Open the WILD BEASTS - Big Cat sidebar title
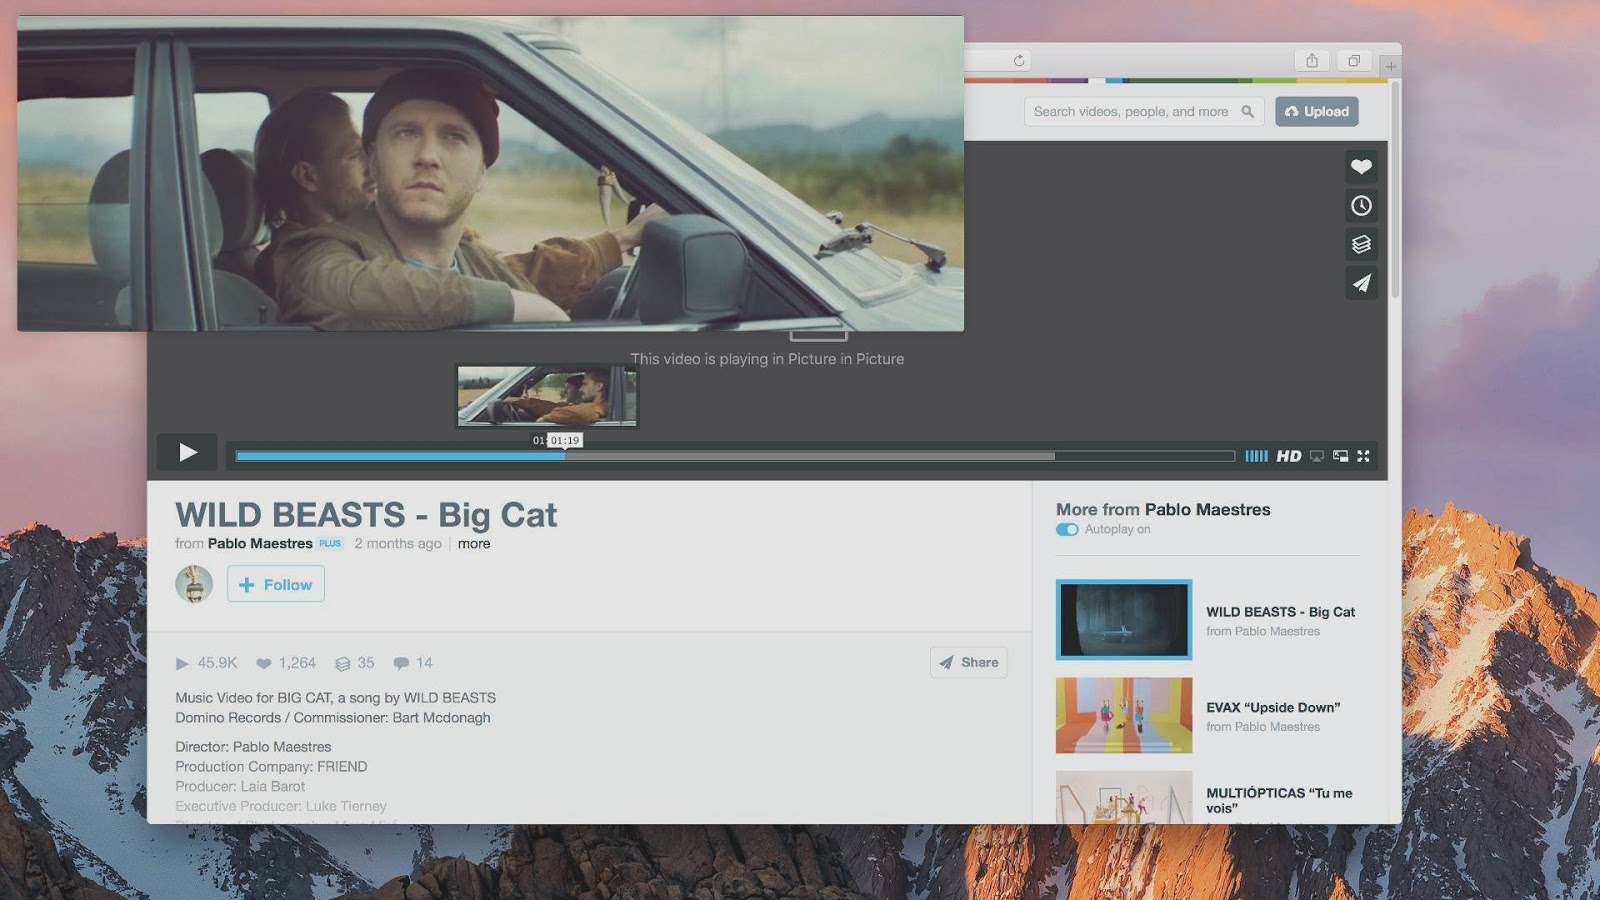Screen dimensions: 1600x900 1280,612
